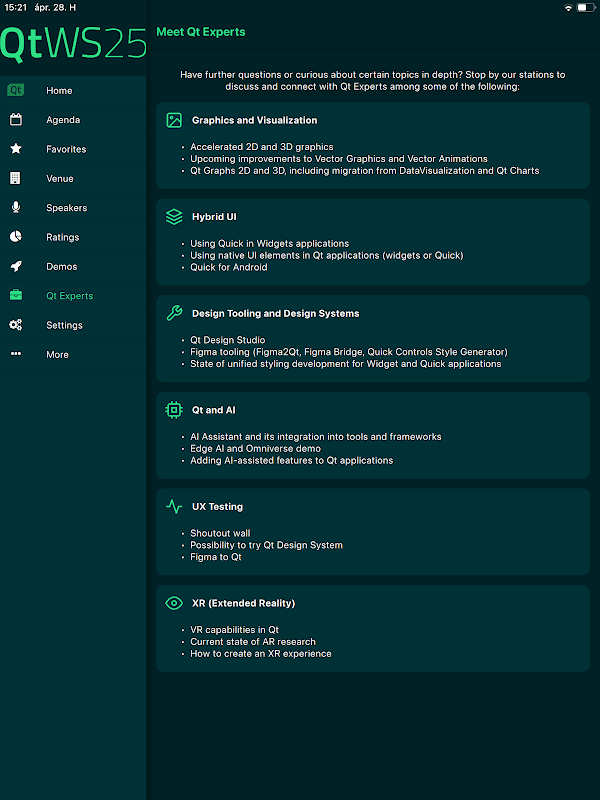The image size is (600, 800).
Task: Click the calendar icon next to Agenda
Action: point(16,119)
